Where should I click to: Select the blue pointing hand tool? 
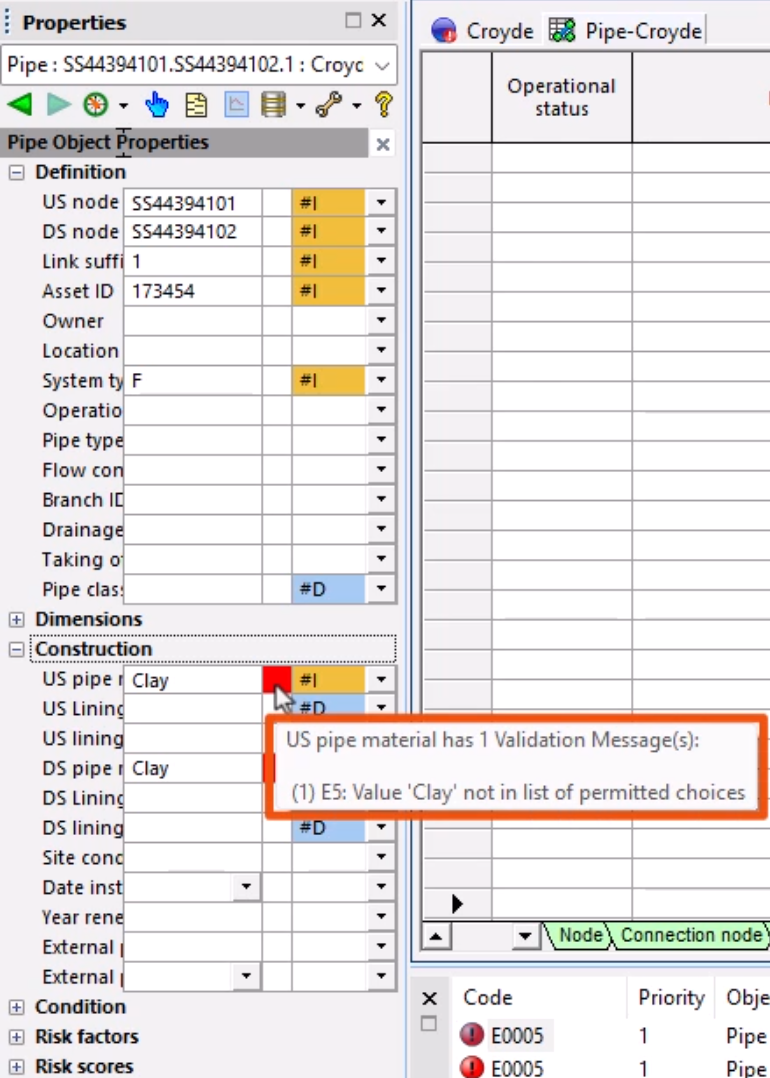tap(157, 105)
